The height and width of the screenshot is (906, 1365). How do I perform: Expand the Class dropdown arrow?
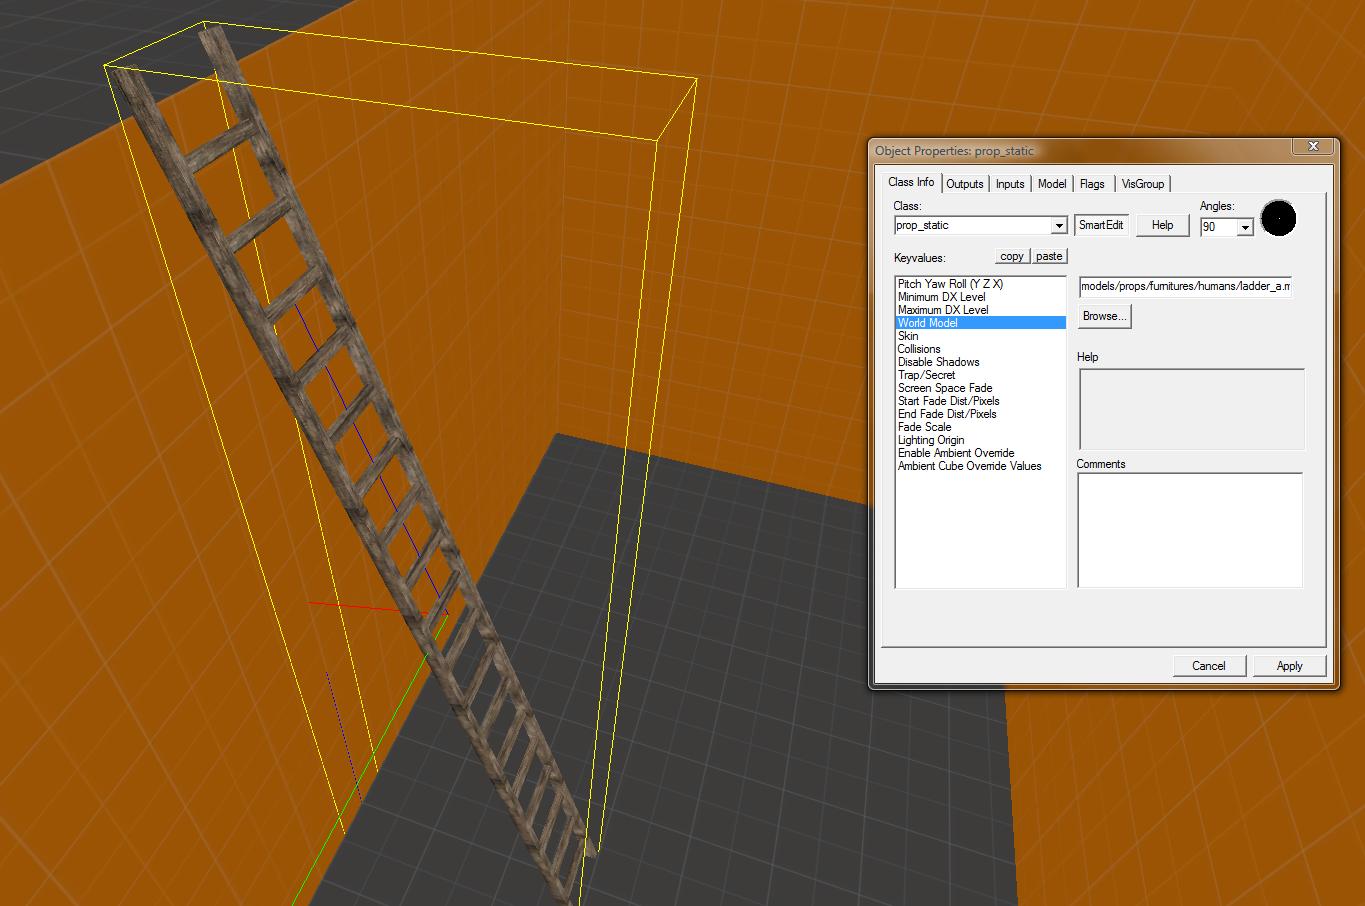(1059, 226)
